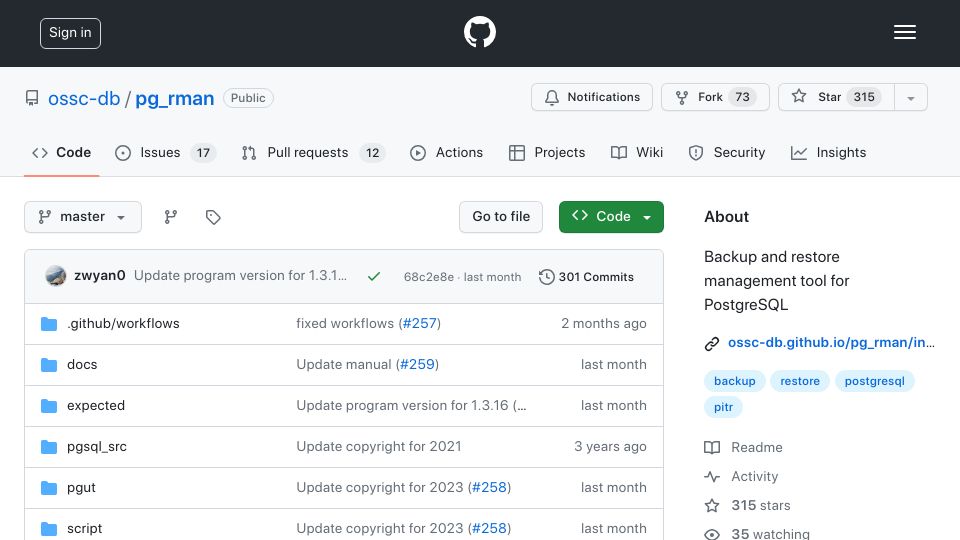Open the expected folder
The image size is (960, 540).
click(96, 405)
